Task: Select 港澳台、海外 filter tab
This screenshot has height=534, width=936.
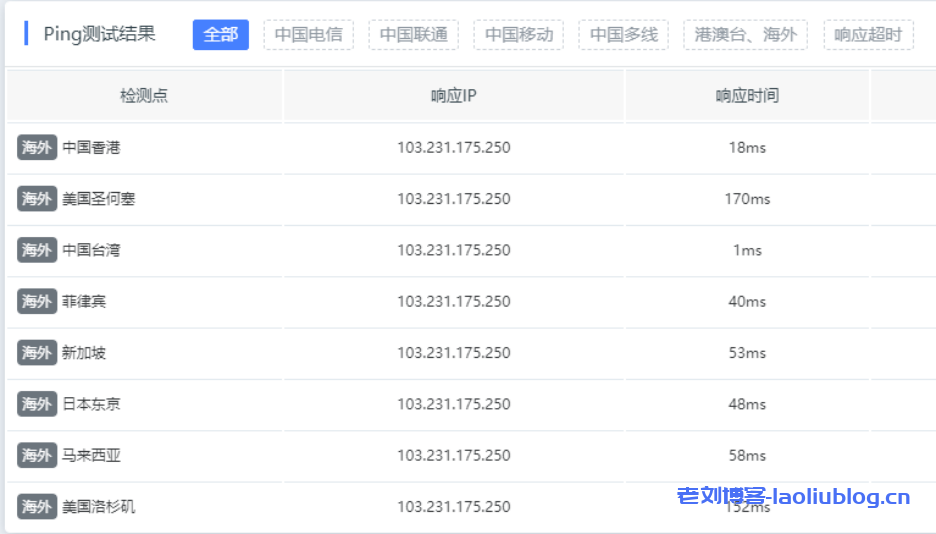Action: [745, 34]
